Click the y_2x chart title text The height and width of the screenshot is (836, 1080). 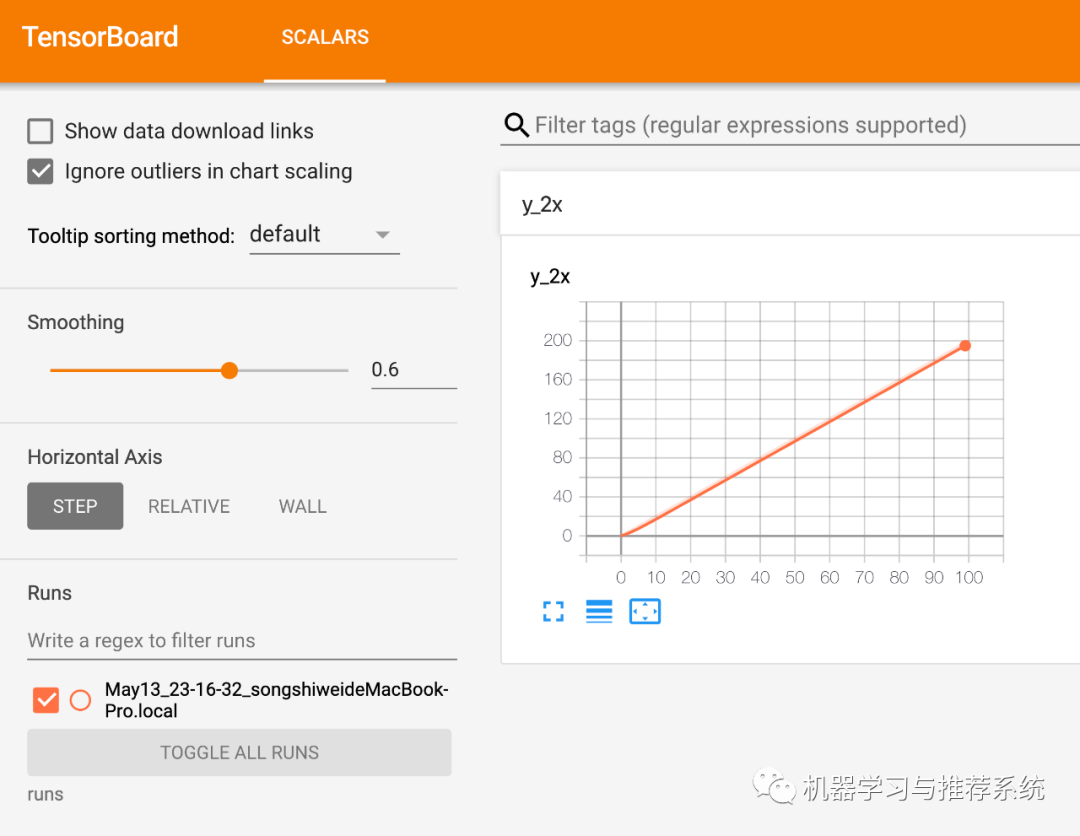(550, 277)
